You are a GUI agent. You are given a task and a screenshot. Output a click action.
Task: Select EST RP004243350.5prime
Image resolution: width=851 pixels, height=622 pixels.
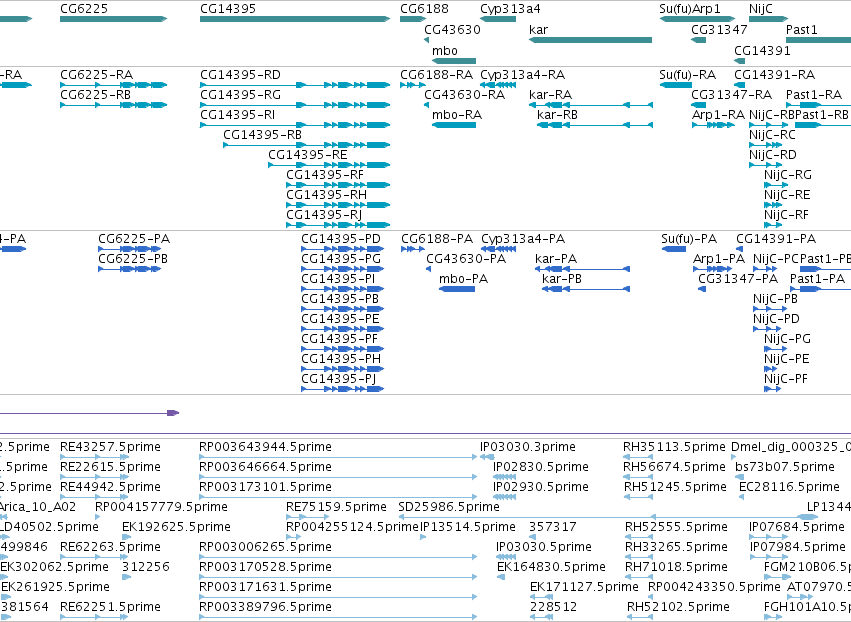point(715,587)
